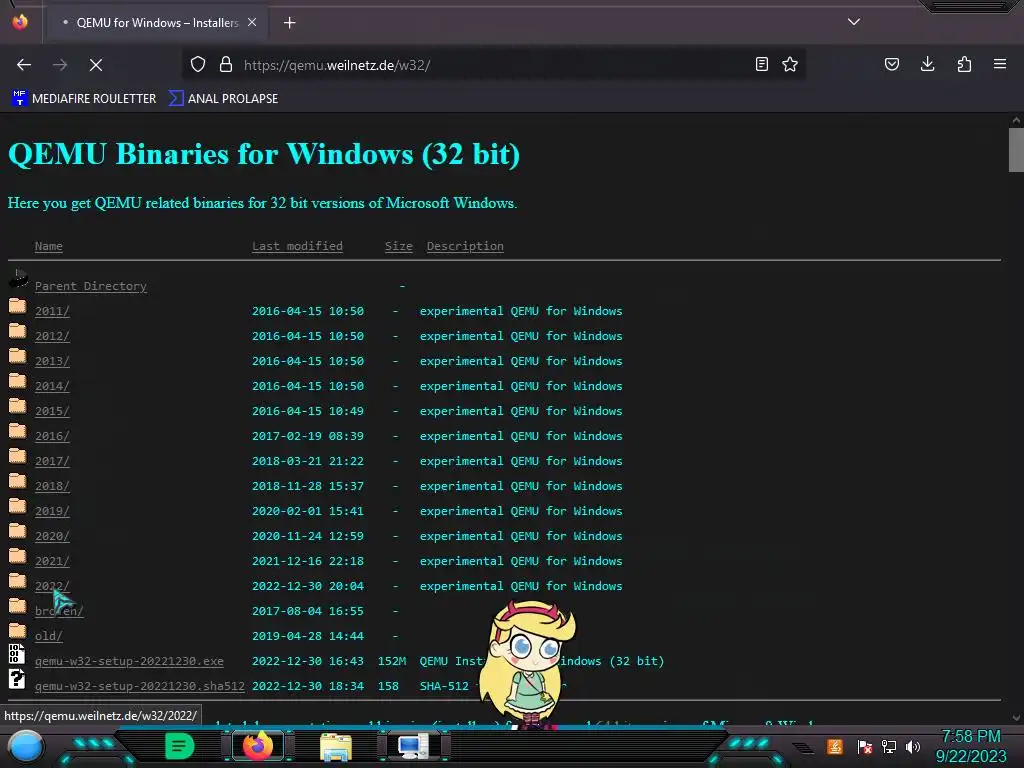Open the 2016/ folder
This screenshot has height=768, width=1024.
tap(52, 436)
